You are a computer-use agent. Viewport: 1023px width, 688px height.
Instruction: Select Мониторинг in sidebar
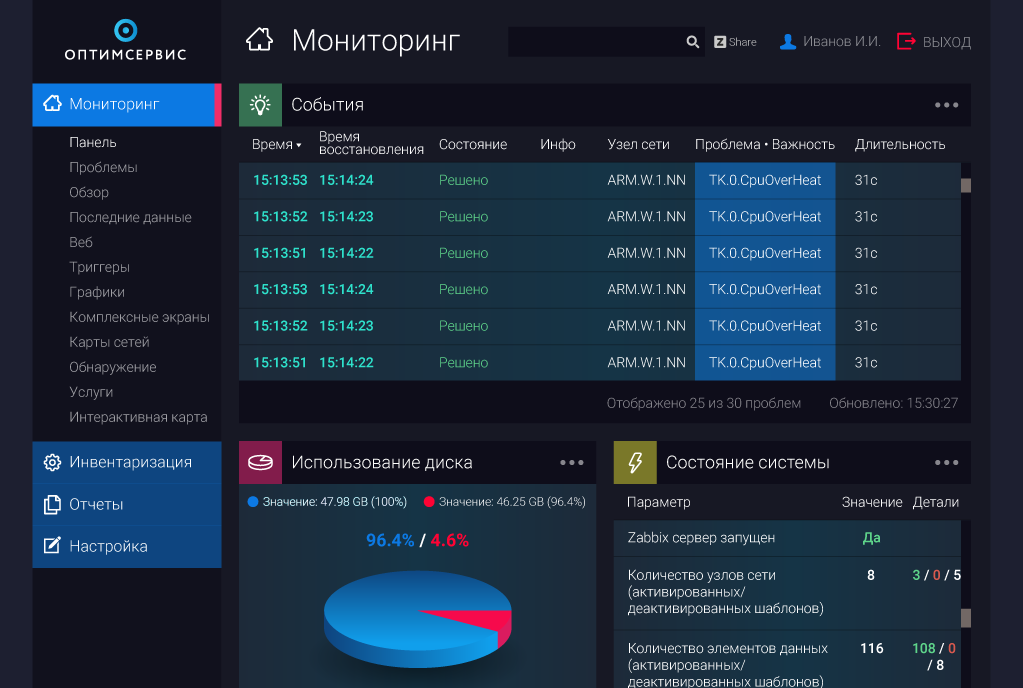click(127, 104)
